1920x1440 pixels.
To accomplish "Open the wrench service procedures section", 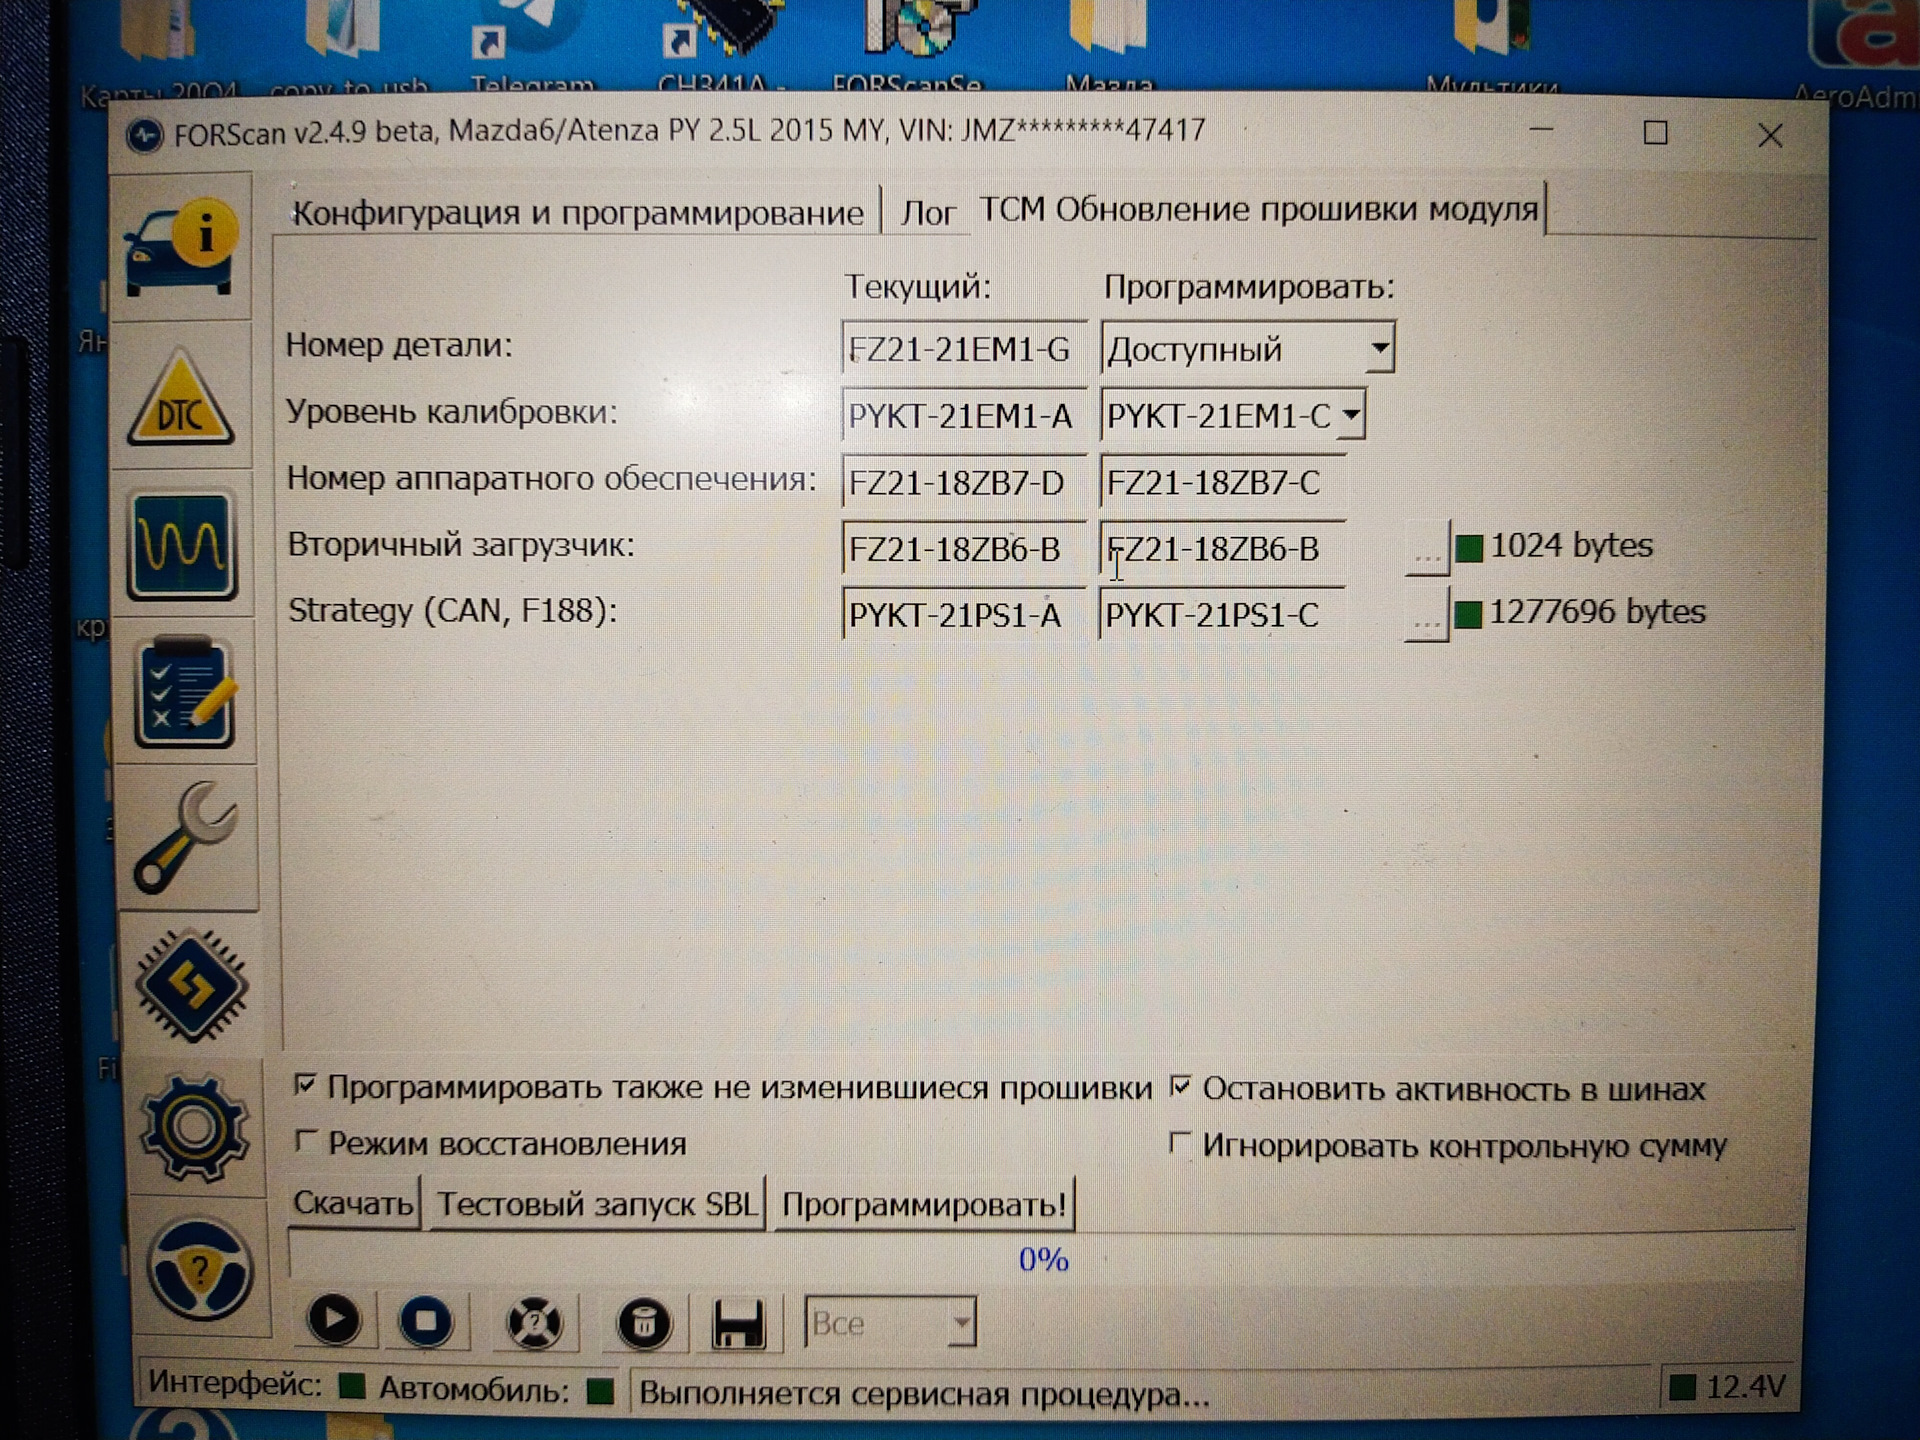I will (186, 838).
